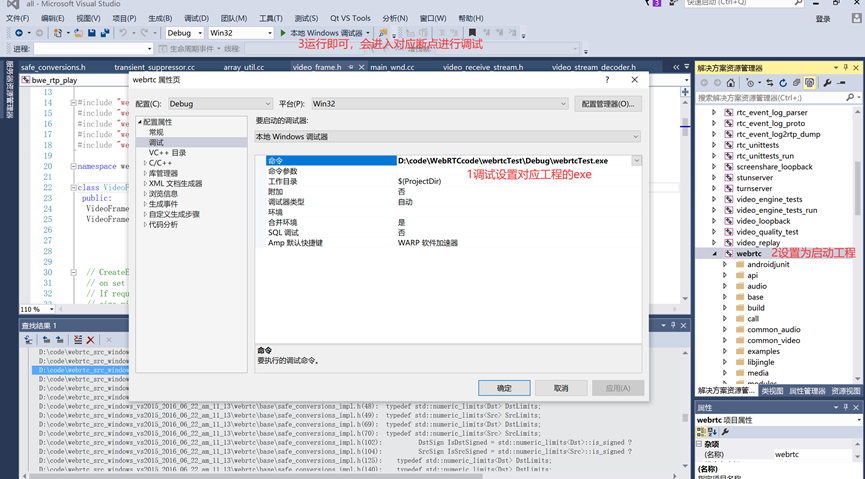Switch to the safe_conversions.h tab
Viewport: 865px width, 479px height.
53,67
